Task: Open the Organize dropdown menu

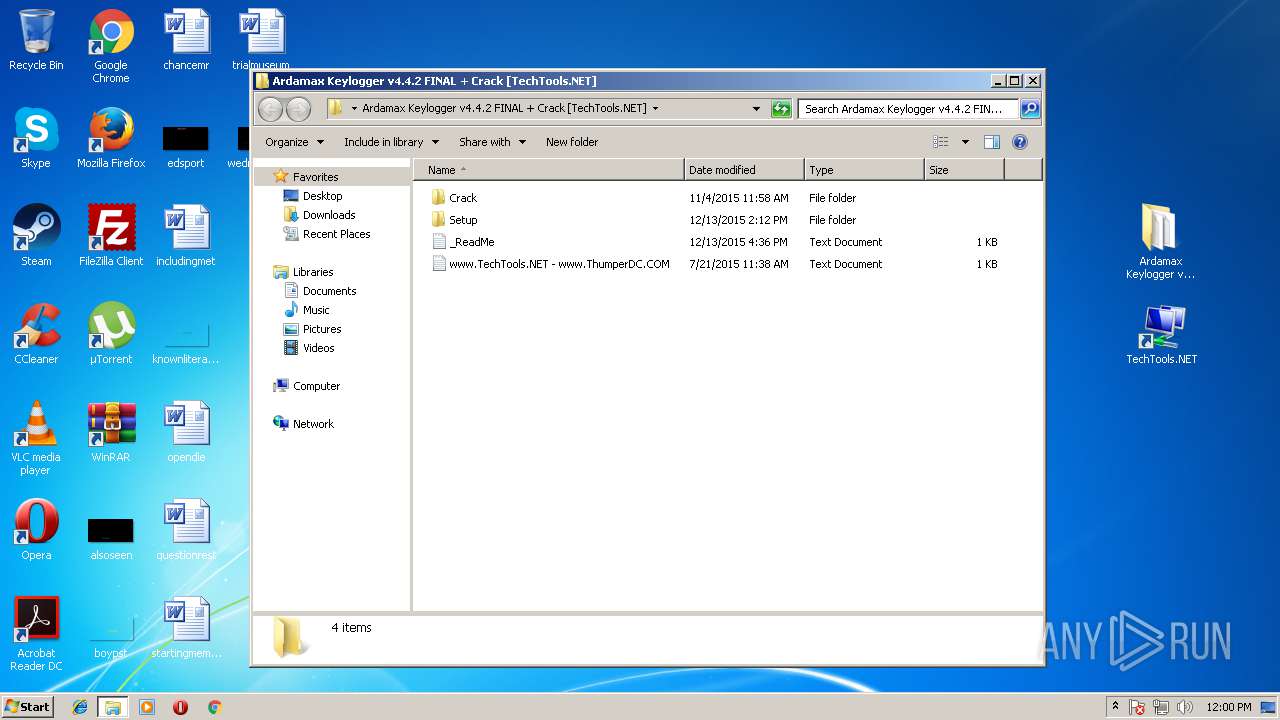Action: click(294, 142)
